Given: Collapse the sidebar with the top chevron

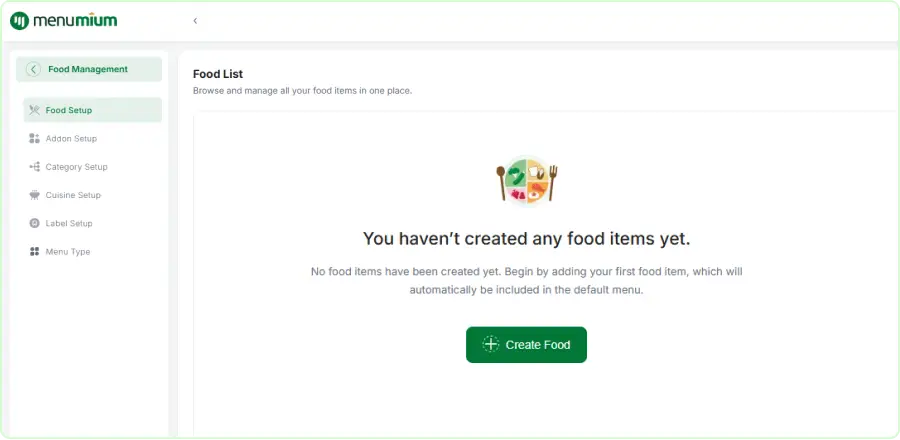Looking at the screenshot, I should pyautogui.click(x=195, y=21).
